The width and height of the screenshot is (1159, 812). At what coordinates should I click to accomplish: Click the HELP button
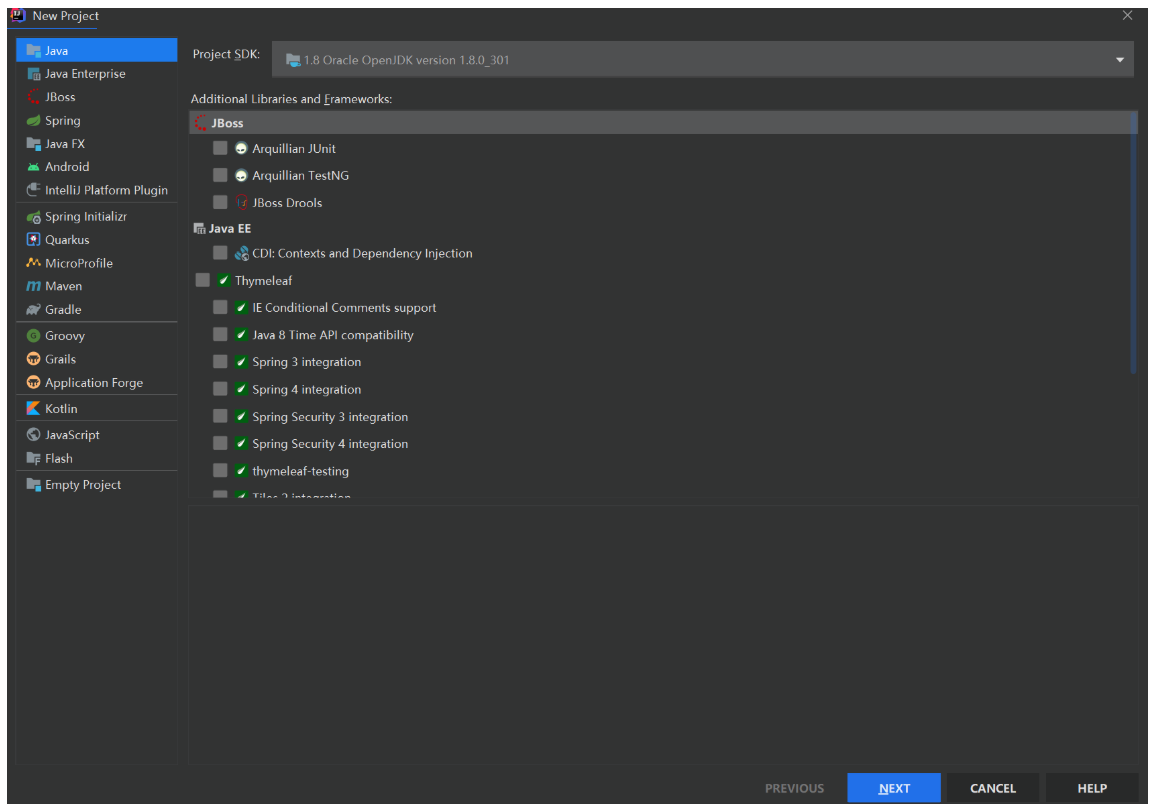pyautogui.click(x=1092, y=788)
